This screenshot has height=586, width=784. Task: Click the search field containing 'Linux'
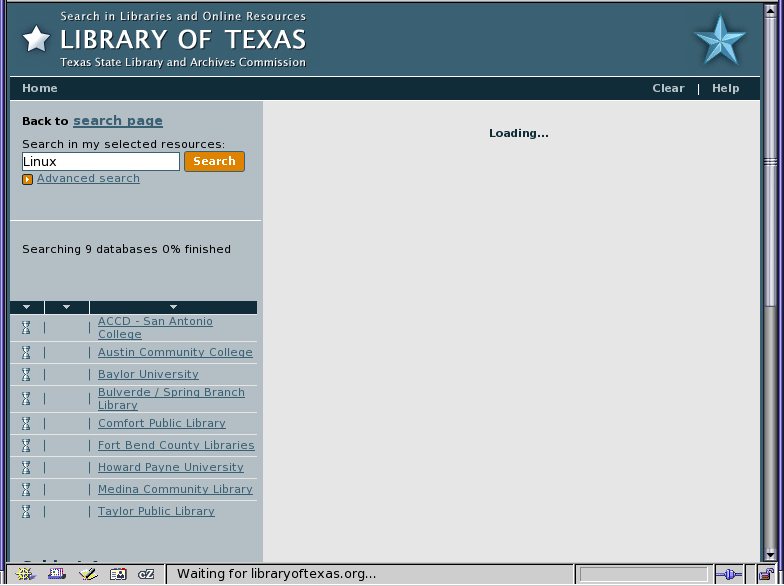100,161
